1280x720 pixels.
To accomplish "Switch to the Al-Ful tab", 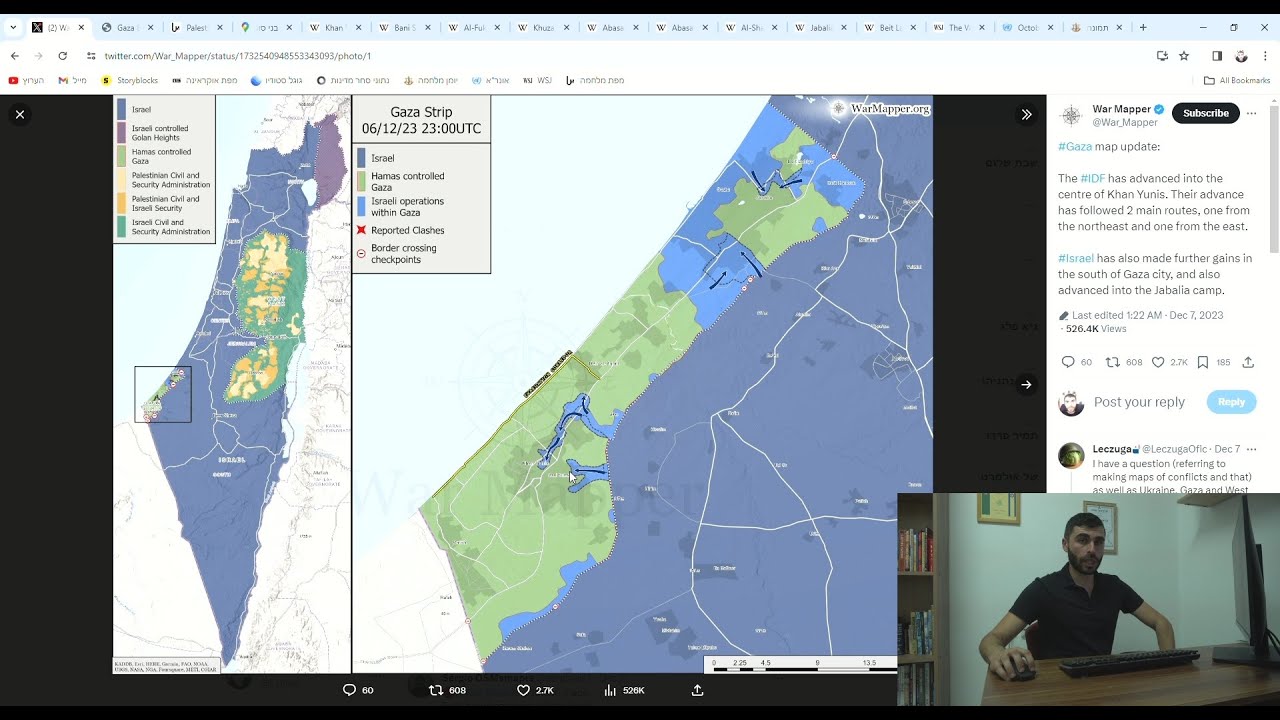I will tap(473, 27).
